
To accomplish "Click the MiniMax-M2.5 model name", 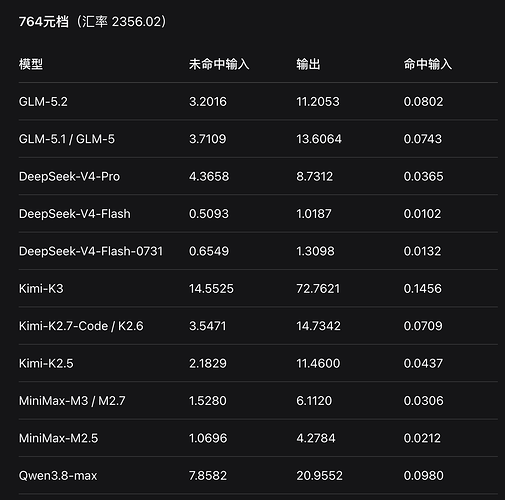I will [x=58, y=438].
